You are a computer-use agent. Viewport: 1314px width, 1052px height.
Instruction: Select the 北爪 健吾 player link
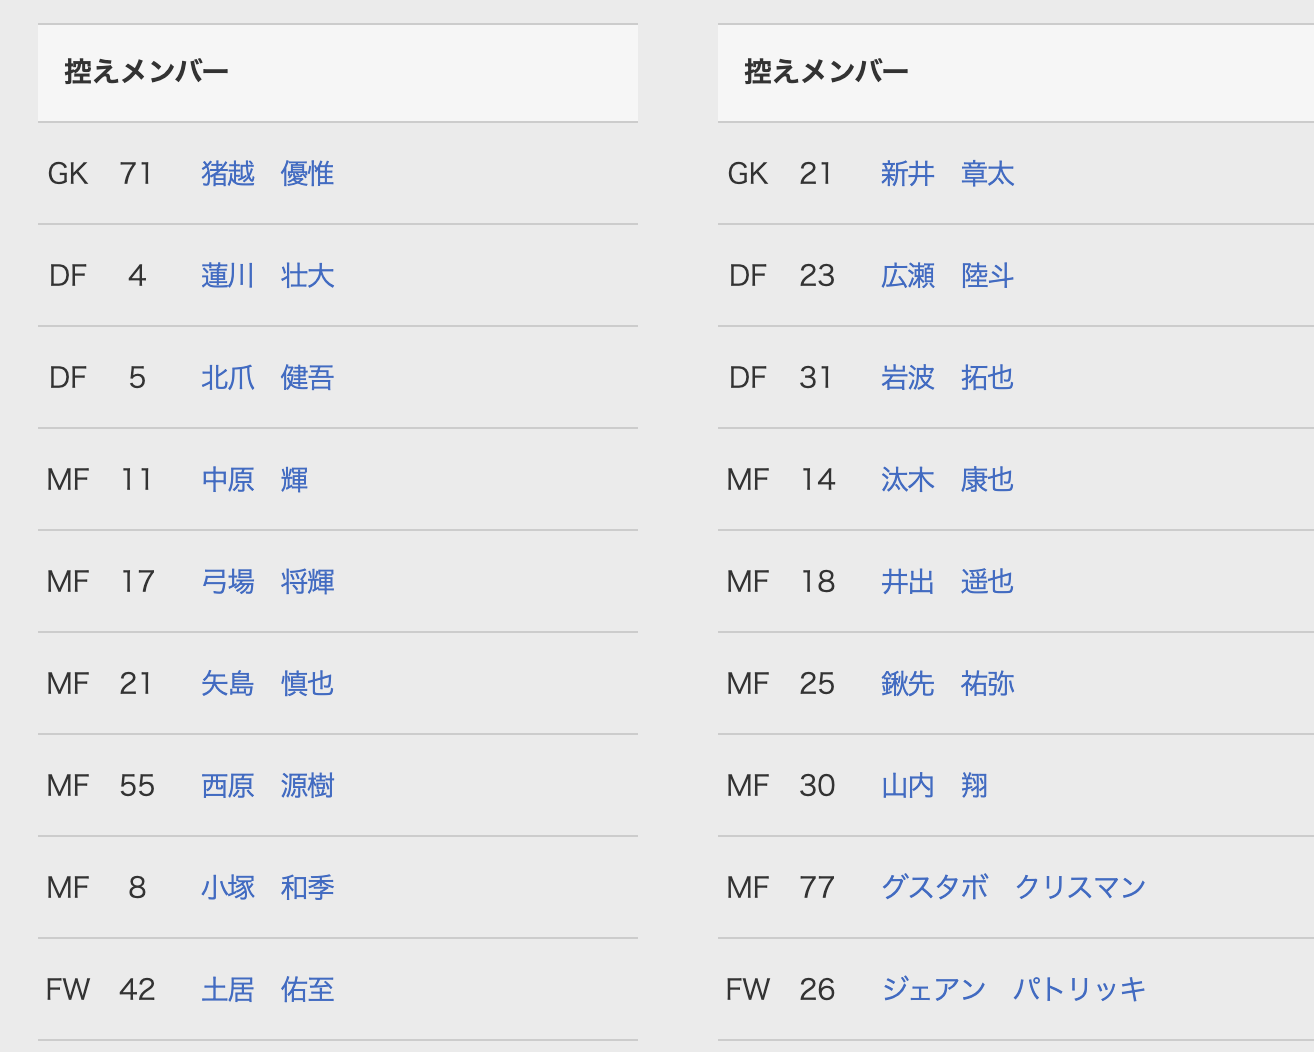(x=267, y=378)
